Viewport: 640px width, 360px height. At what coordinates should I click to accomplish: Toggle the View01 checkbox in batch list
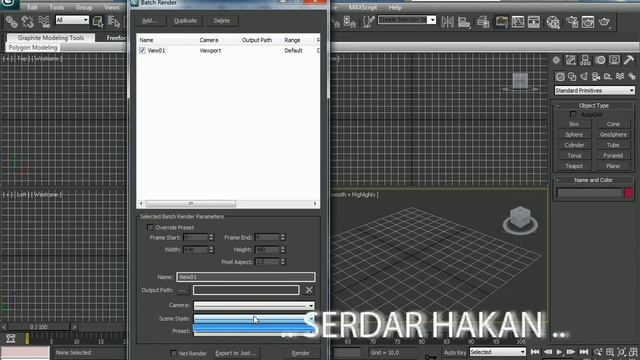[x=142, y=51]
